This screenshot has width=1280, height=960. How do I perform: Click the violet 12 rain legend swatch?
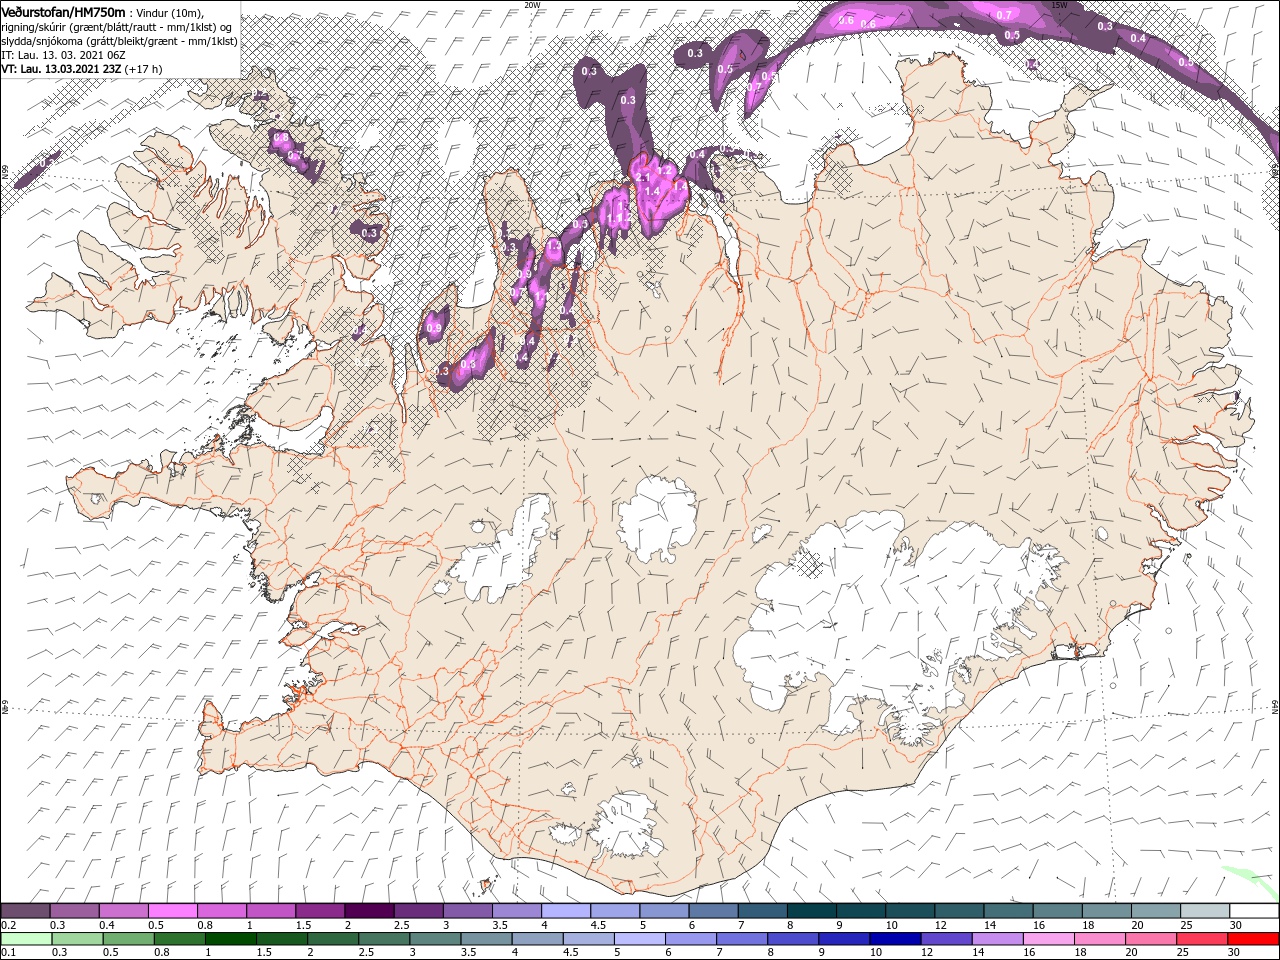pos(946,939)
